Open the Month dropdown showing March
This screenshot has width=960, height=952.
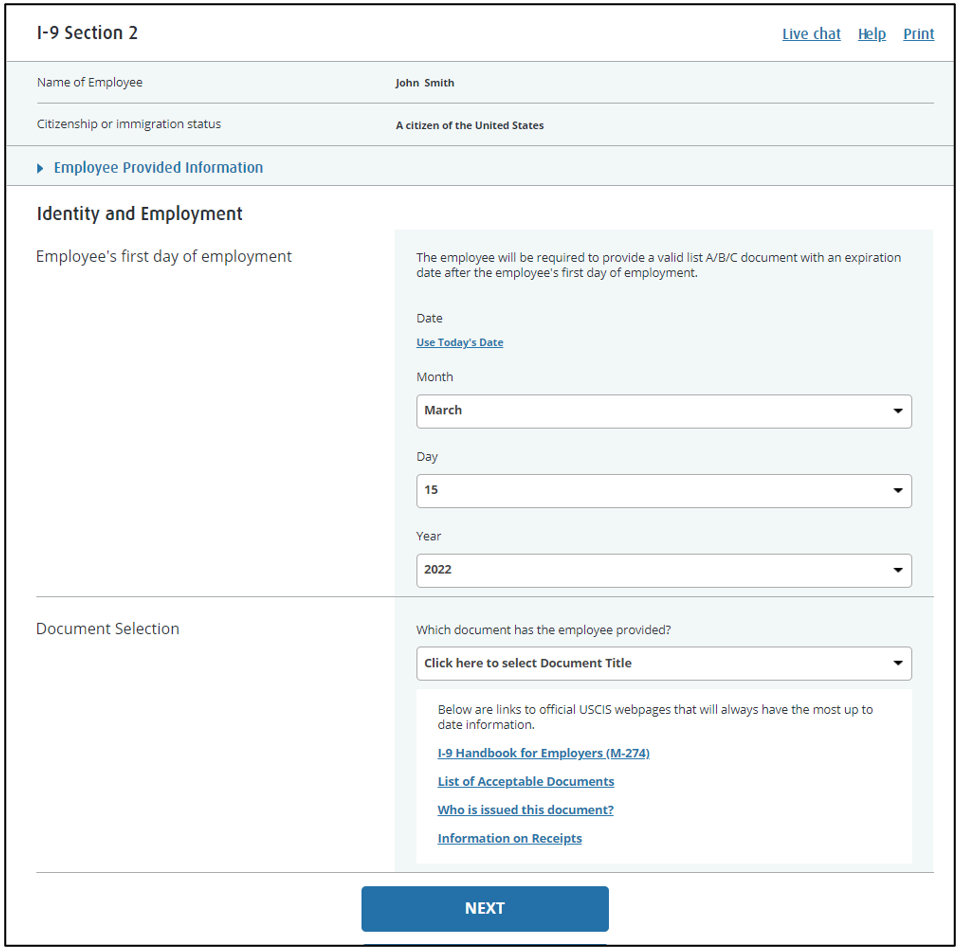click(x=663, y=411)
